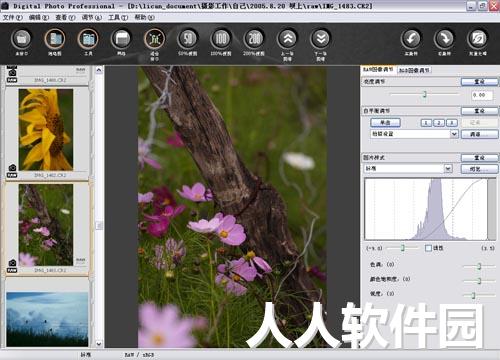
Task: Go to next image with down-chevron icon
Action: click(x=320, y=39)
